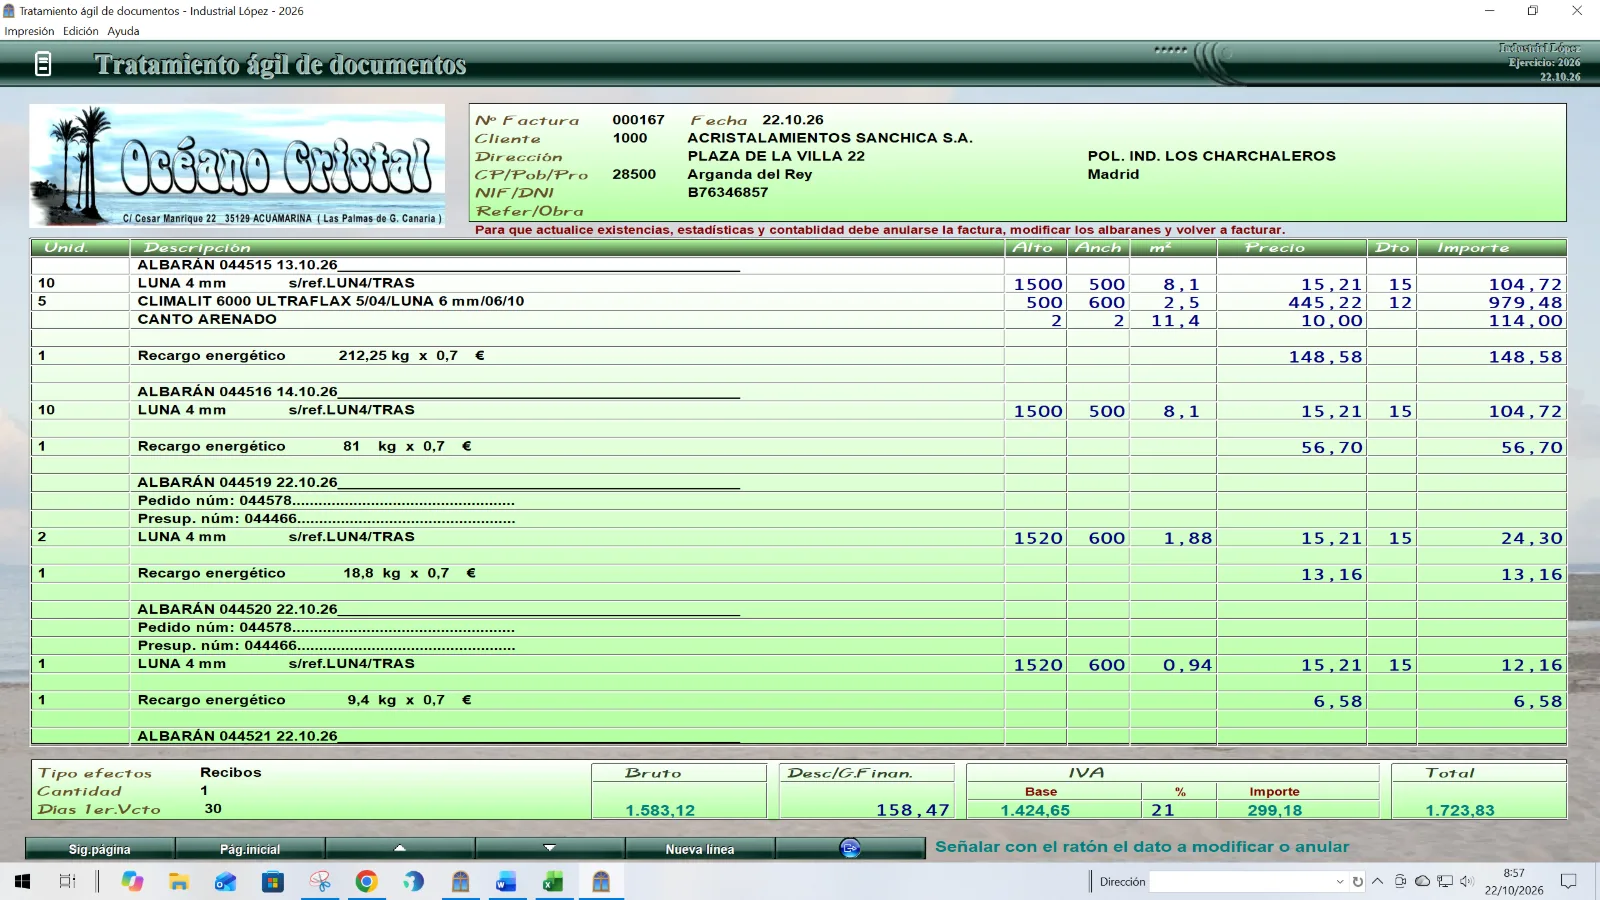1600x900 pixels.
Task: Select the Desc/G.Finan. value 158,47
Action: coord(912,810)
